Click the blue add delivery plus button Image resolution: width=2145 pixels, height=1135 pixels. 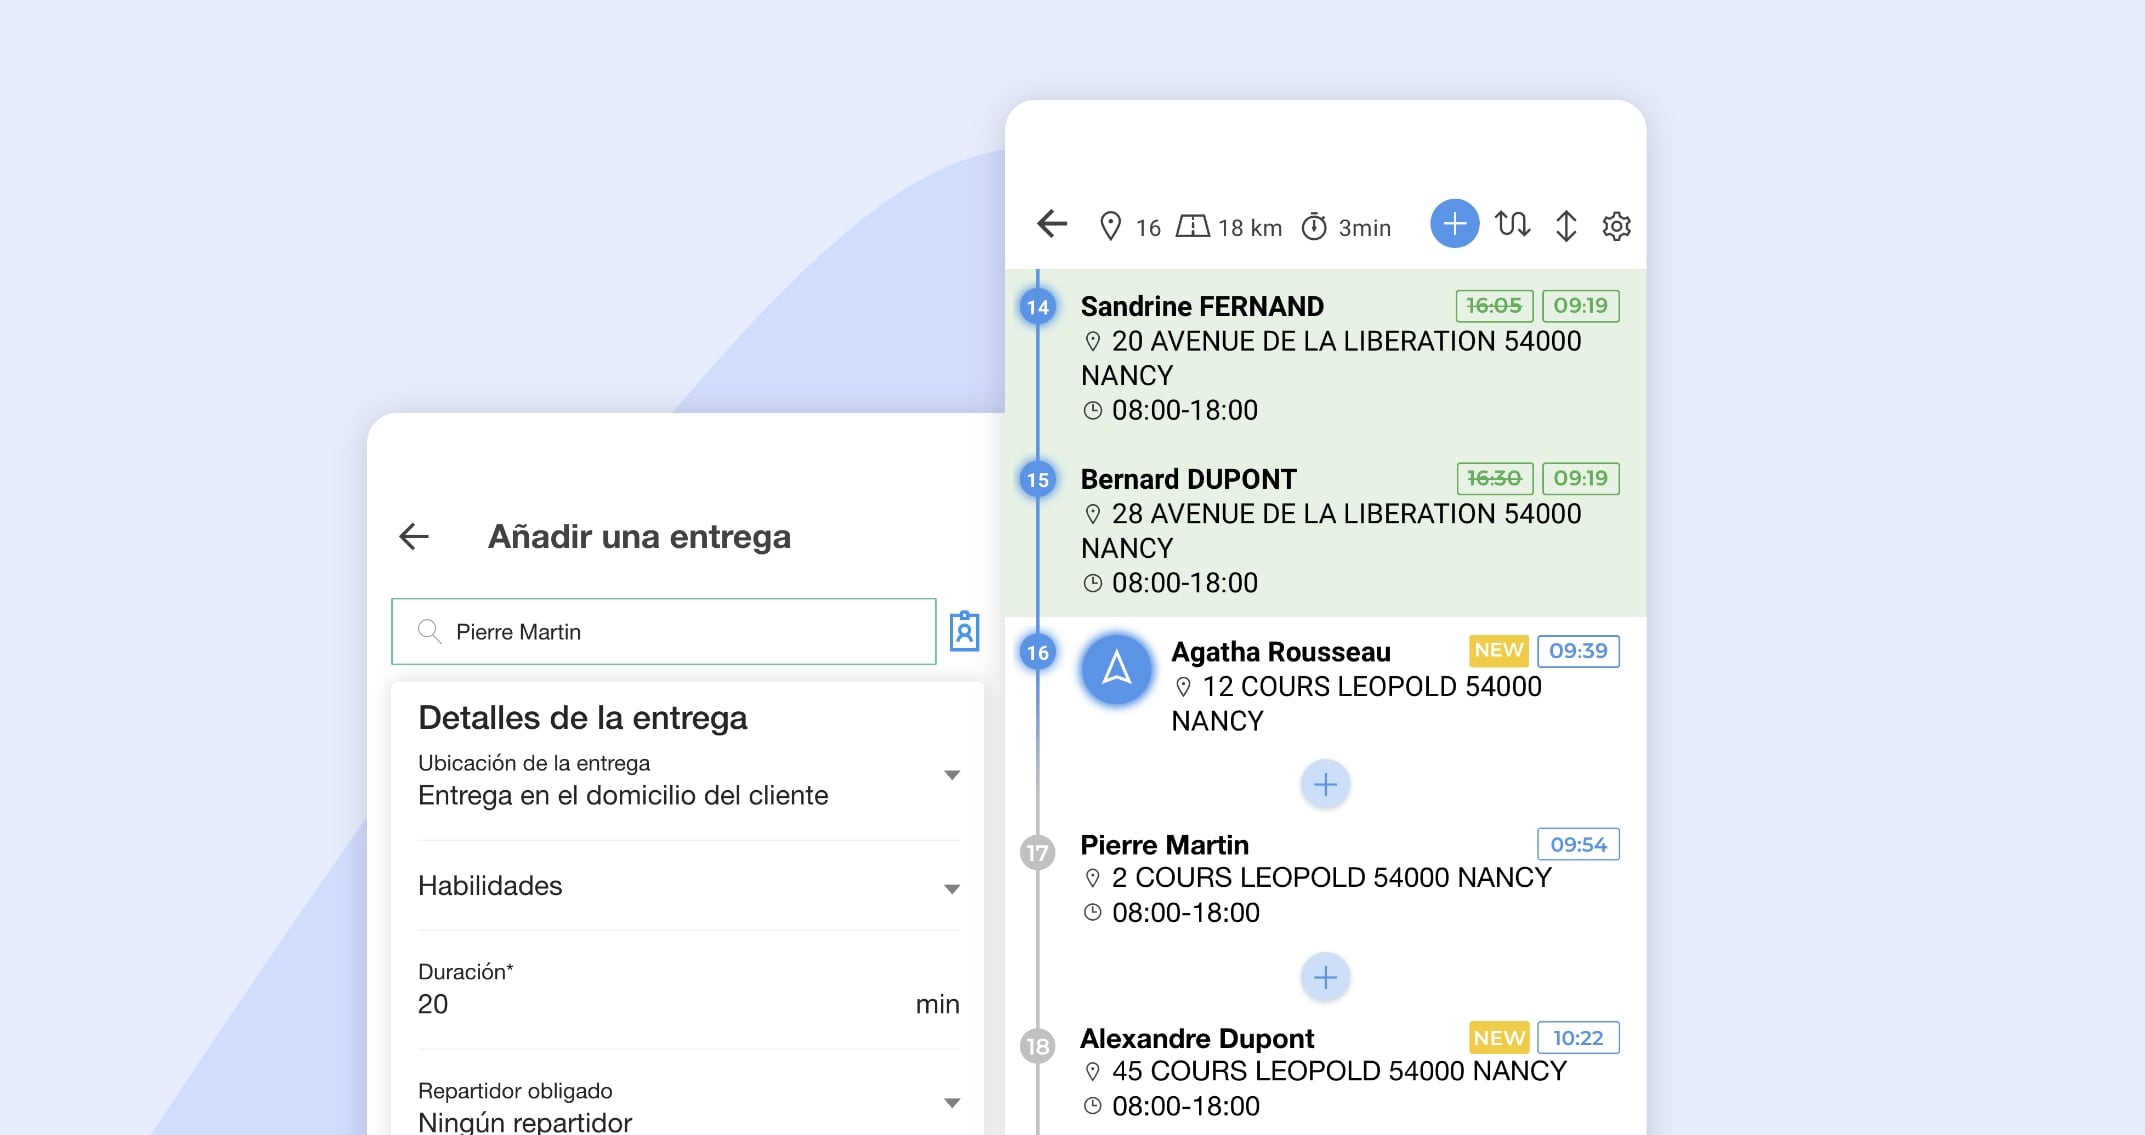coord(1454,224)
